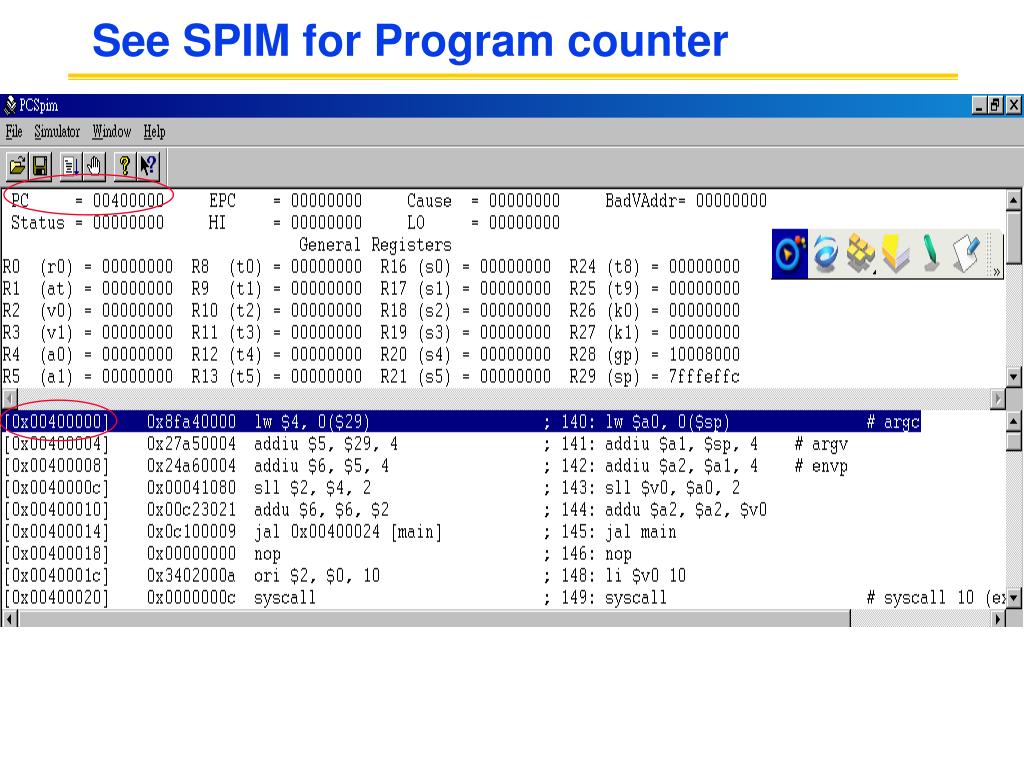The width and height of the screenshot is (1024, 768).
Task: Select the ori $2, $0, 10 instruction line
Action: point(345,576)
